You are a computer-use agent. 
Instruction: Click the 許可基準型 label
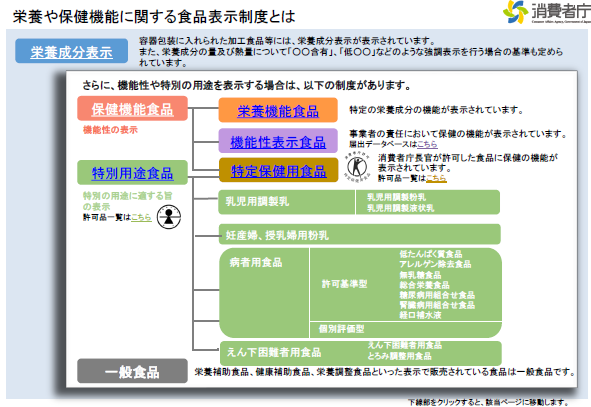[344, 284]
